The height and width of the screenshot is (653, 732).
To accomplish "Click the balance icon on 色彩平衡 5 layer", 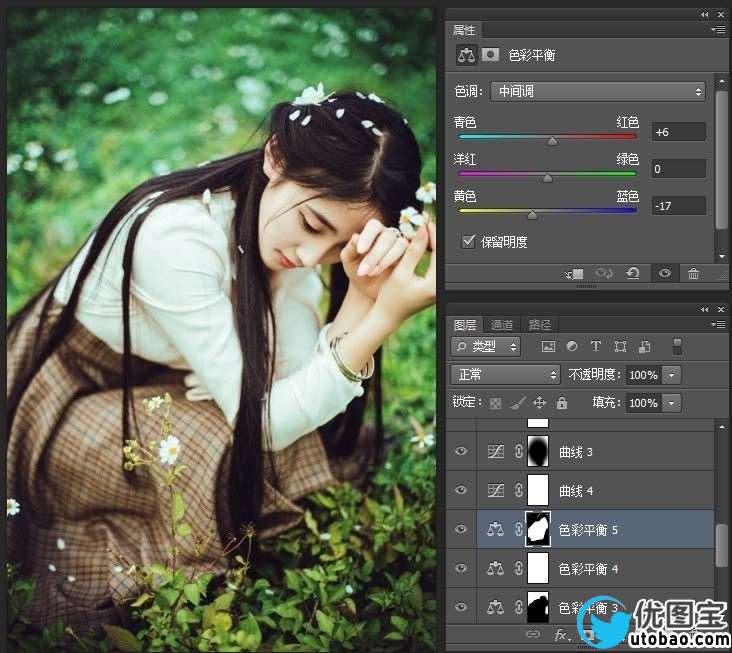I will tap(495, 529).
